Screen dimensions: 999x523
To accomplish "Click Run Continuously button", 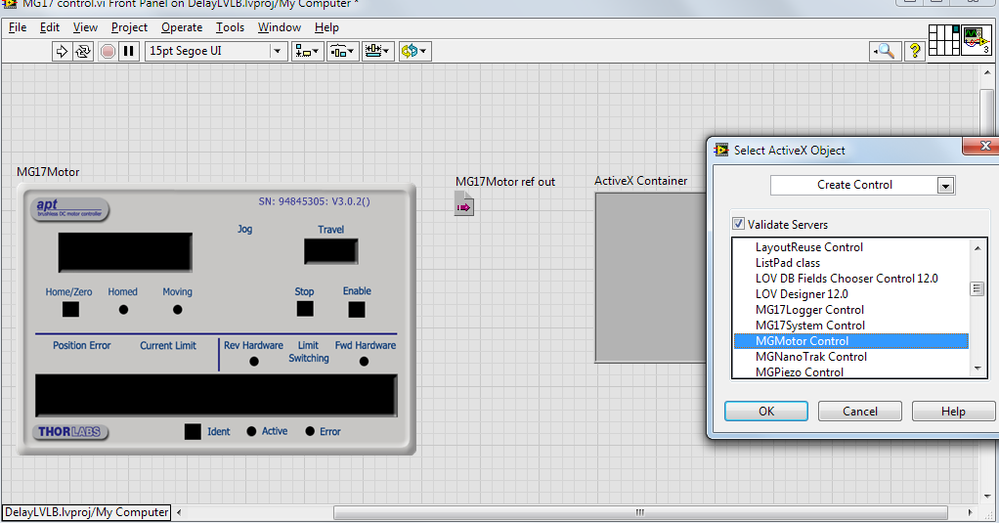I will (x=83, y=51).
